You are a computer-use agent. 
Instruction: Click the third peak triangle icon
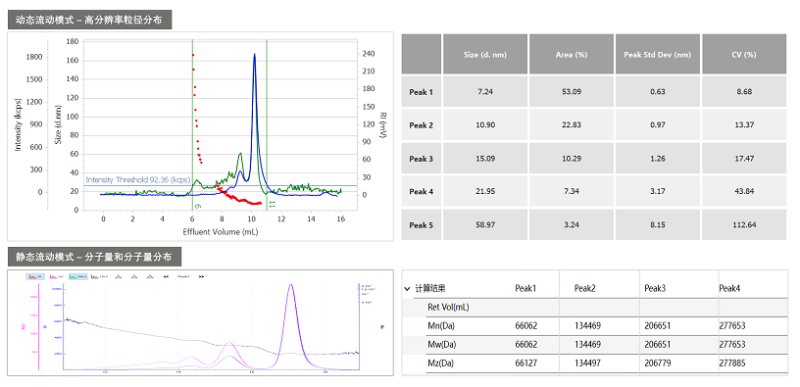(x=150, y=276)
